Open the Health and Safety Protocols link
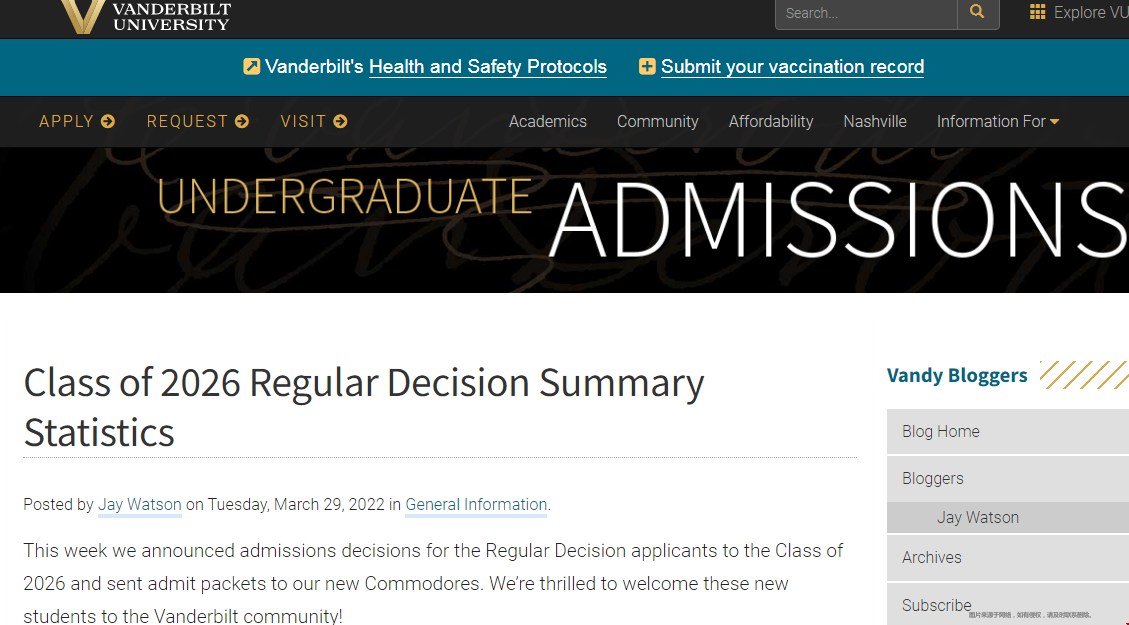Viewport: 1129px width, 625px height. [487, 67]
